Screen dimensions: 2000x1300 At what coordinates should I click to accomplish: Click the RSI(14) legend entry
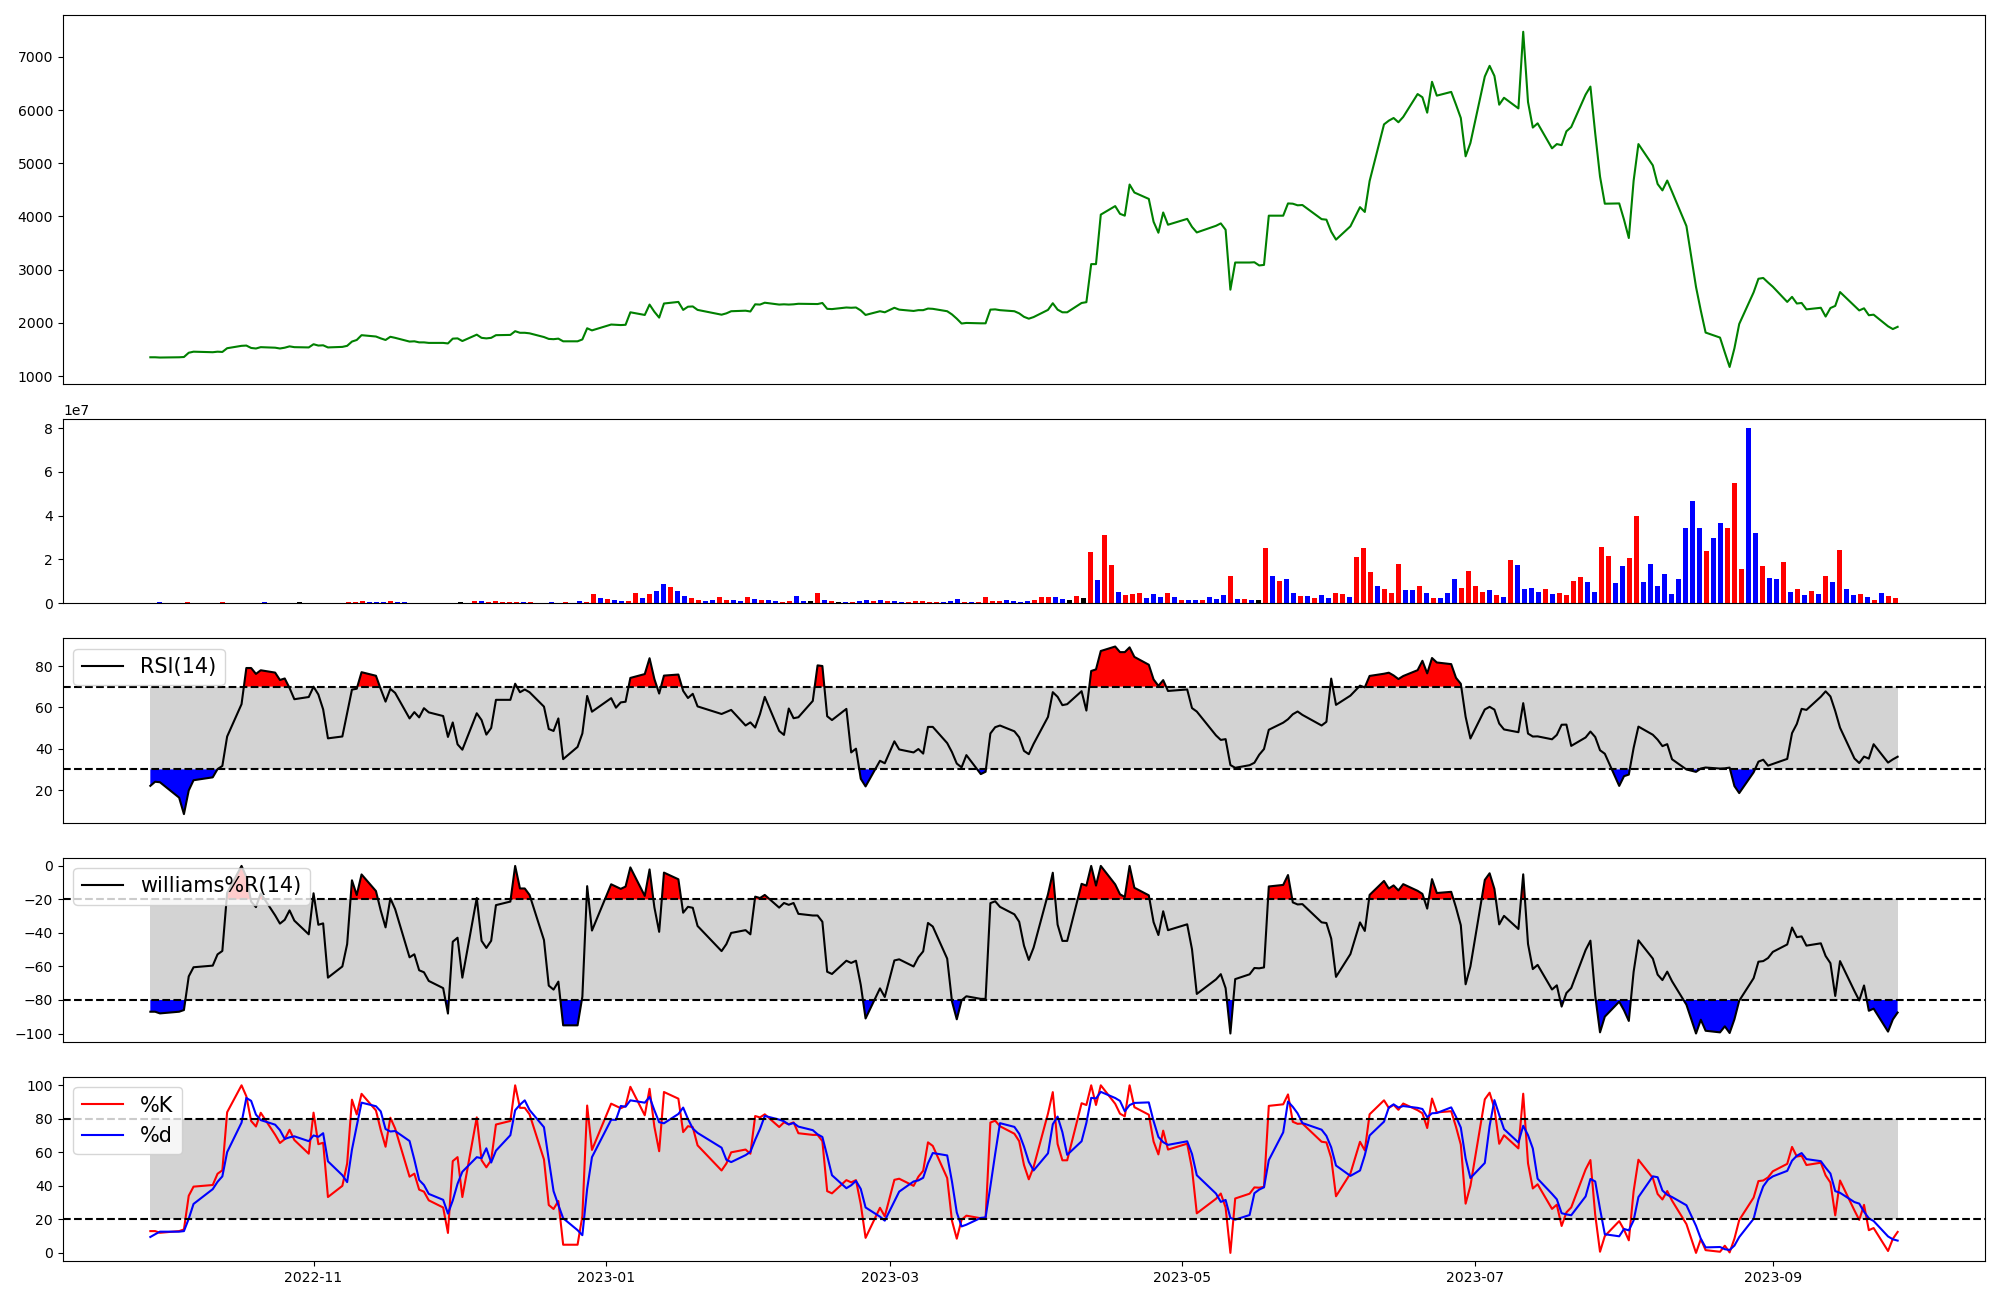[x=177, y=666]
